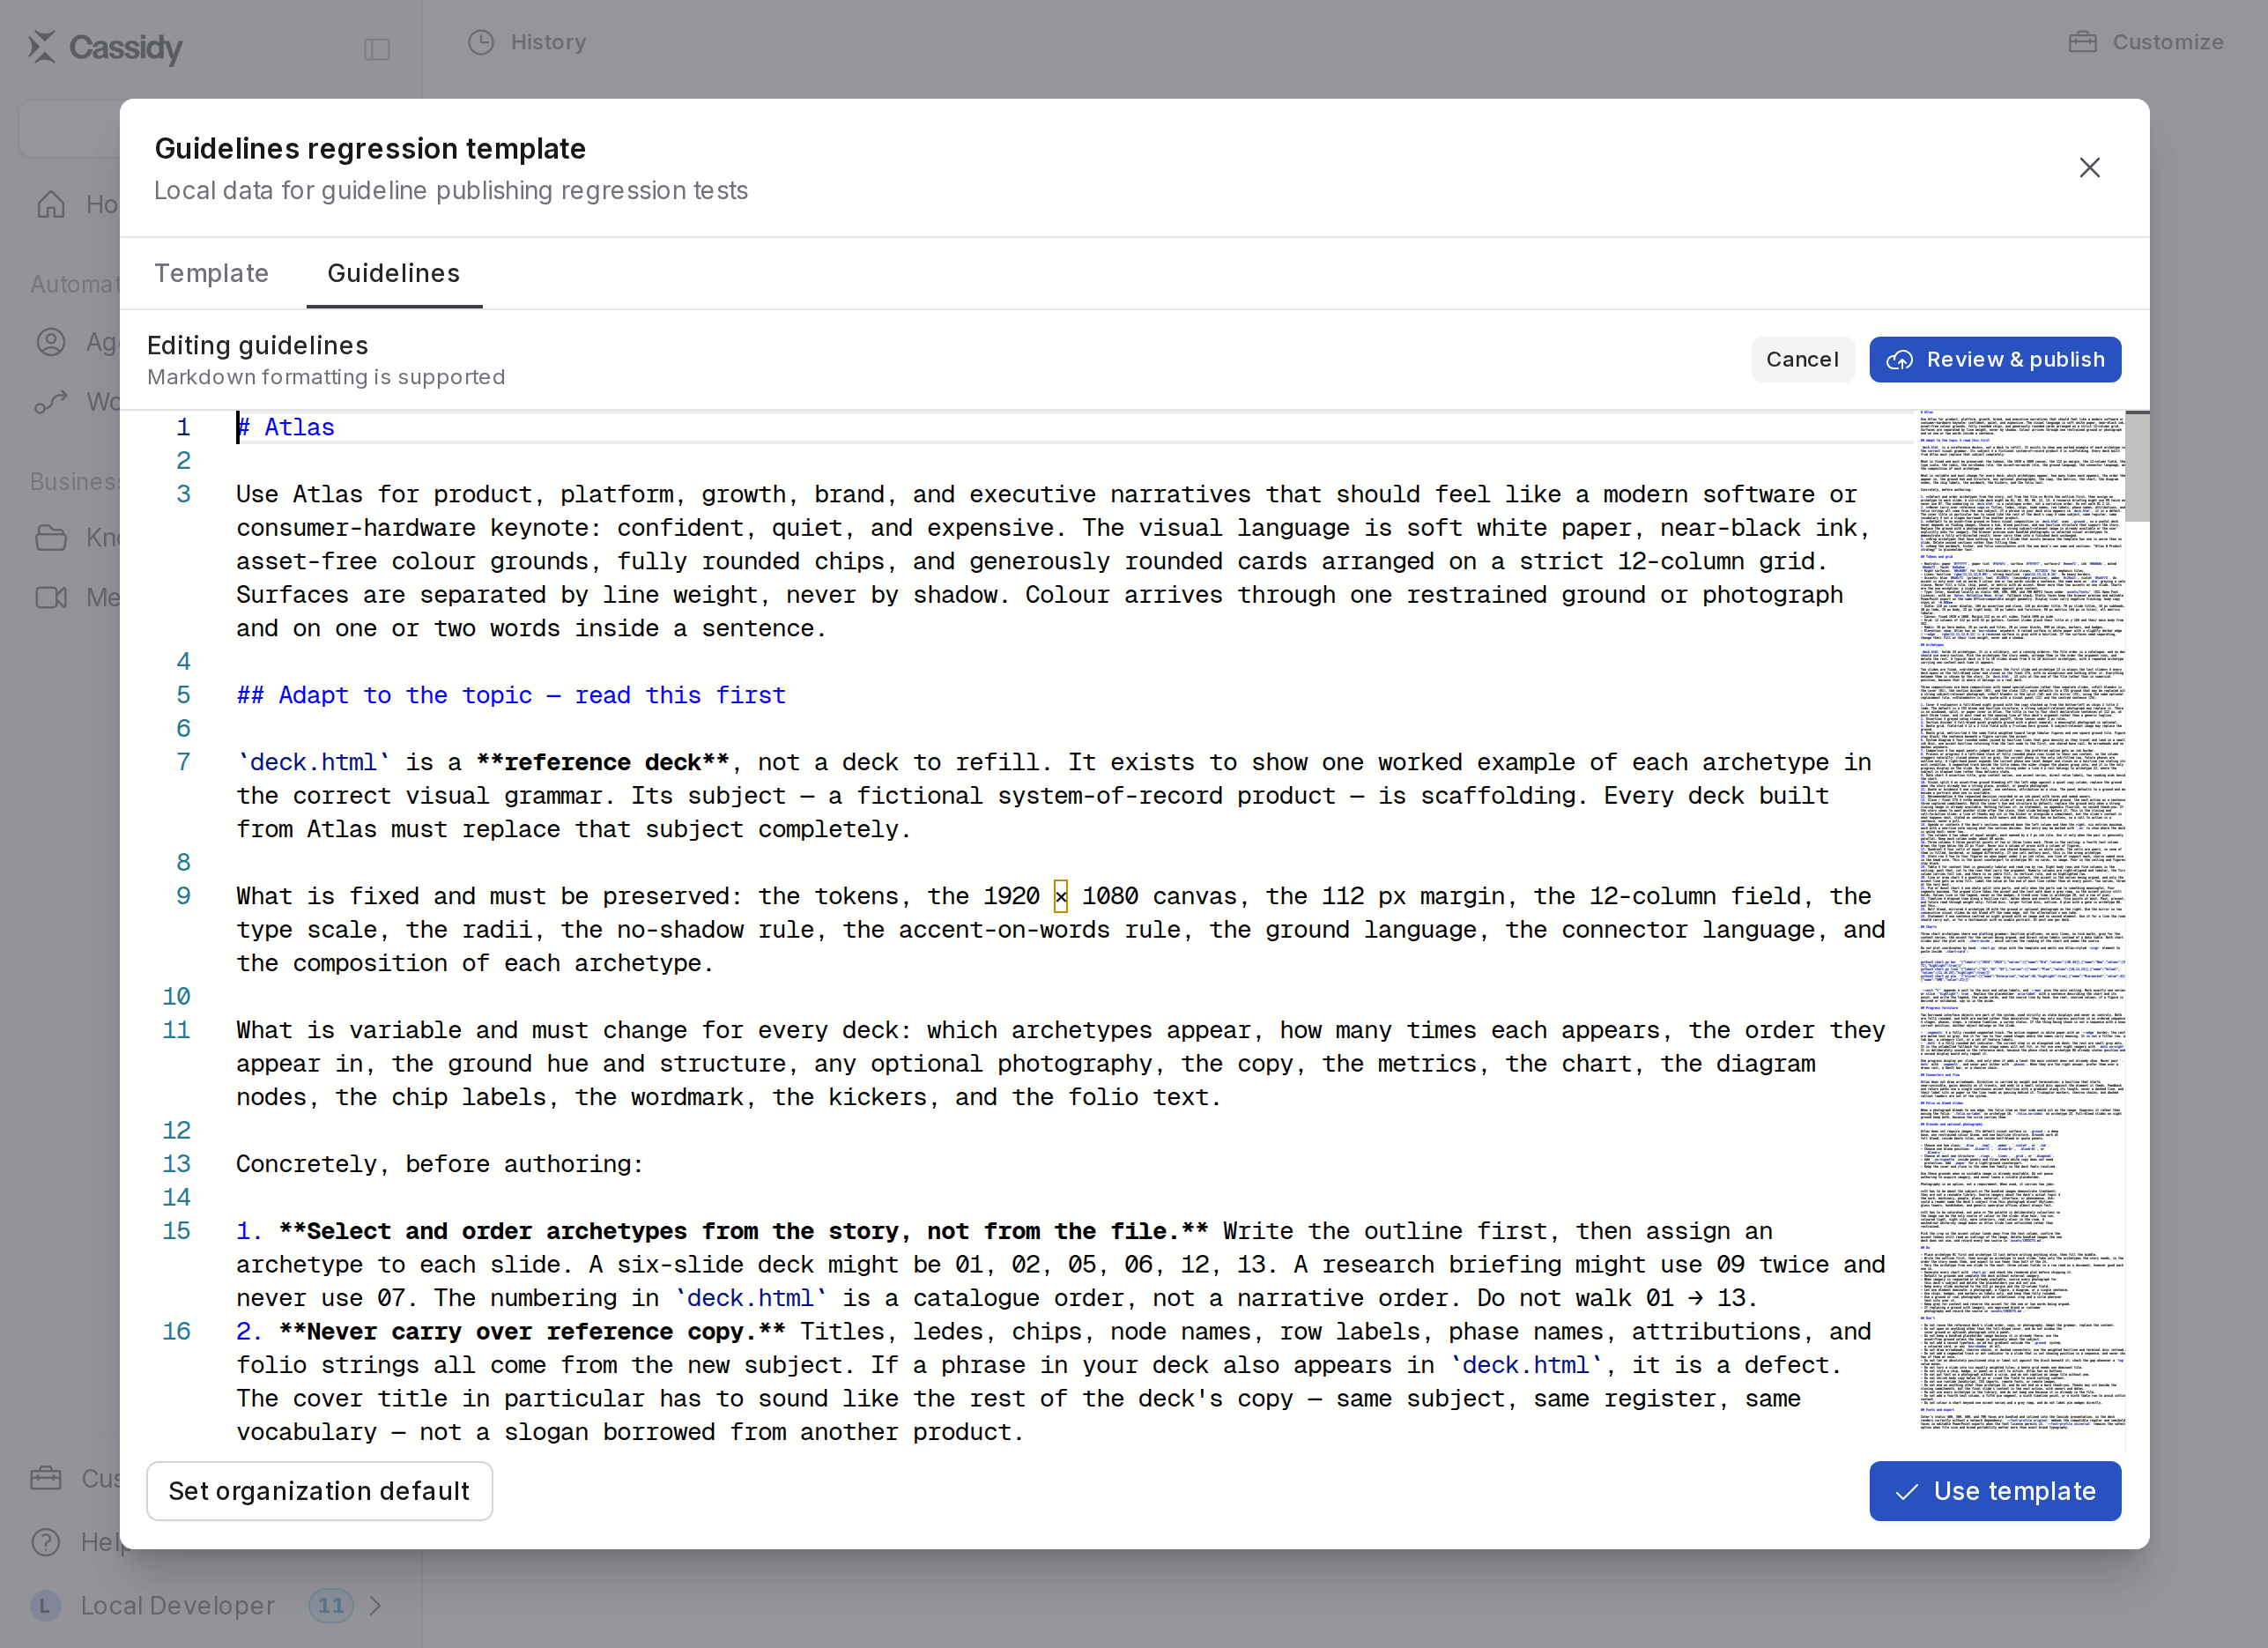Open the Help question-mark icon
Viewport: 2268px width, 1648px height.
46,1541
